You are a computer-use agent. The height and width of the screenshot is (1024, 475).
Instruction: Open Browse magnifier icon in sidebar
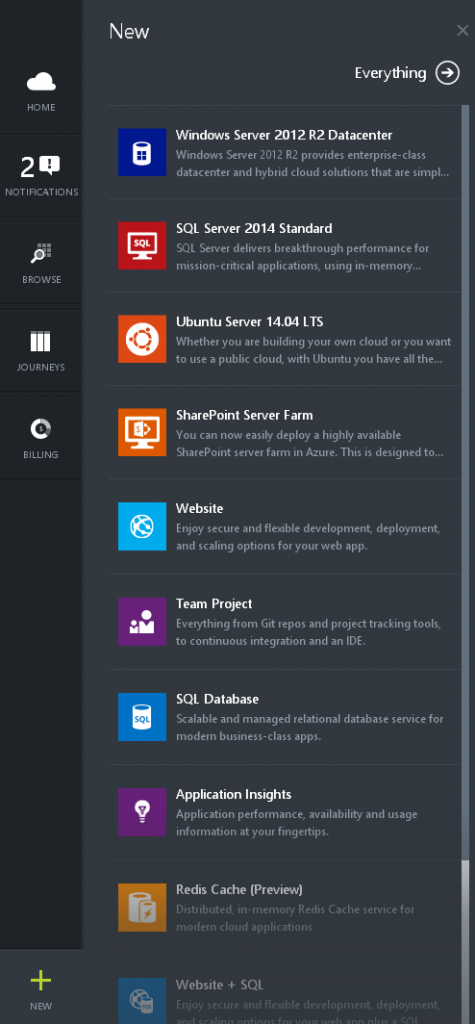click(x=41, y=253)
